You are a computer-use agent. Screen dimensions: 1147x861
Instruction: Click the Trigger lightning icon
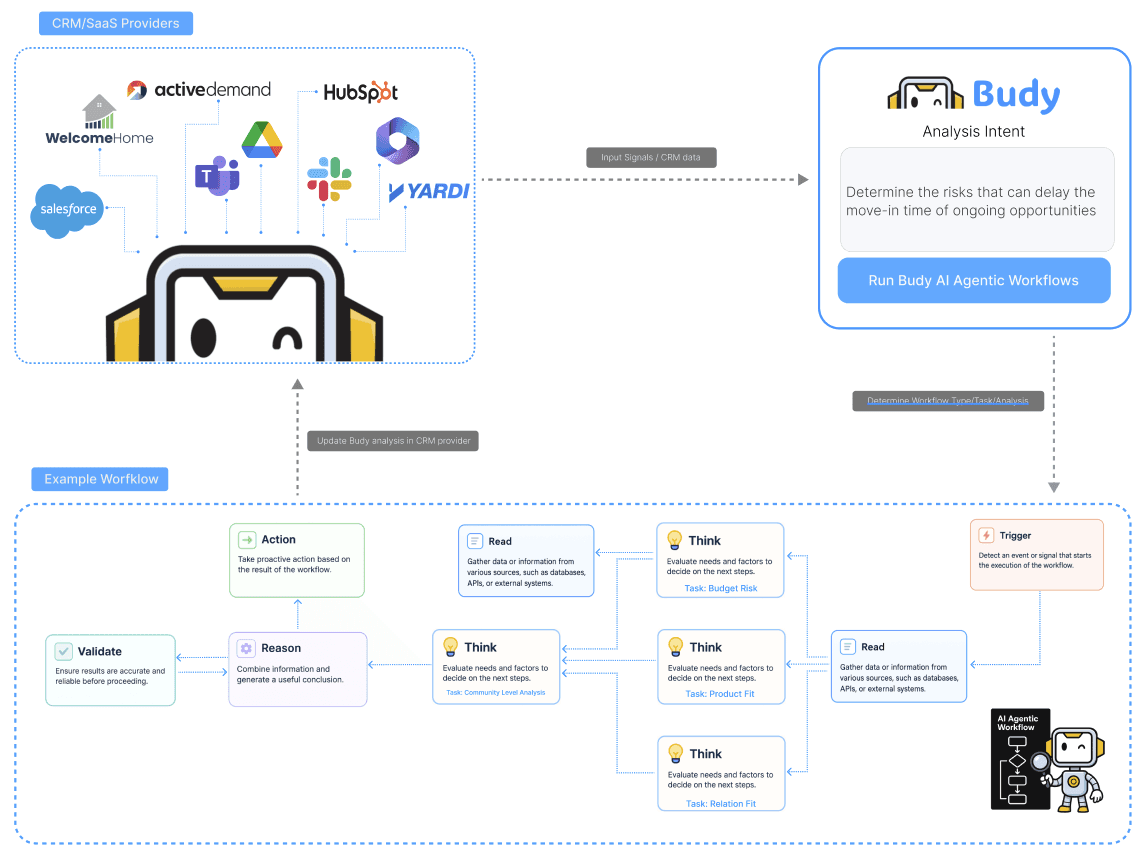click(x=986, y=535)
